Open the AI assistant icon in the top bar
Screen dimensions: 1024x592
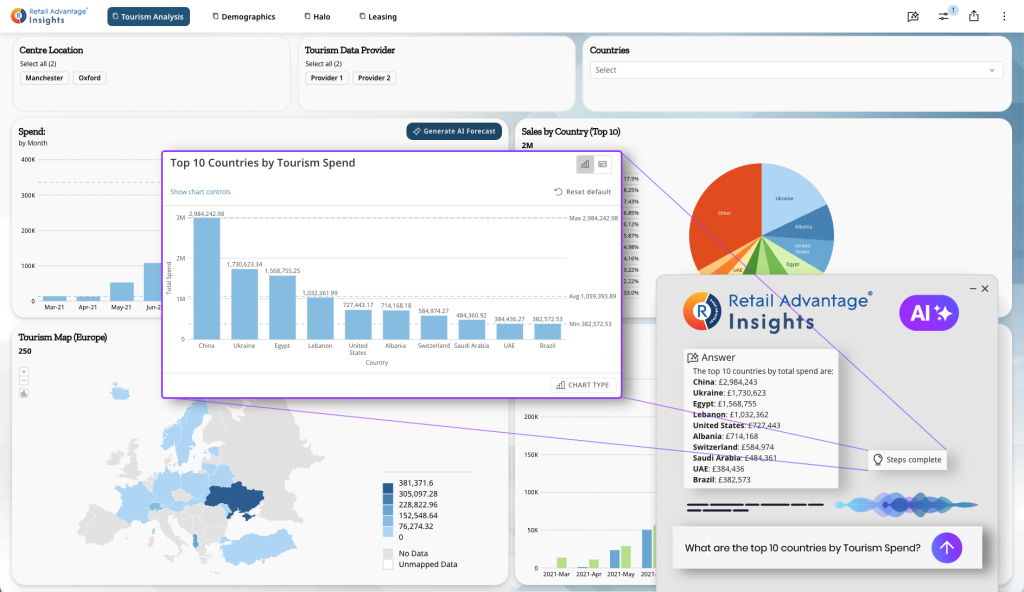912,16
